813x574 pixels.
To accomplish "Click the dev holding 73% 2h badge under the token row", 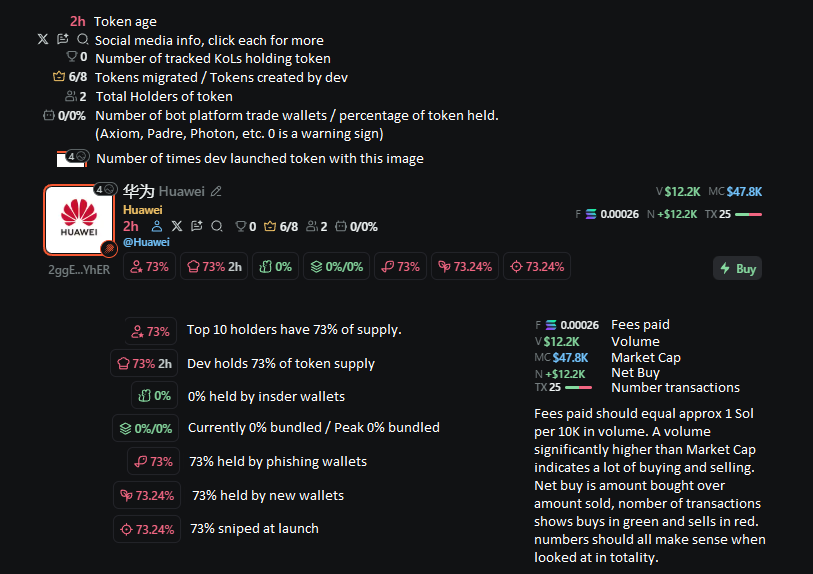I will (214, 267).
